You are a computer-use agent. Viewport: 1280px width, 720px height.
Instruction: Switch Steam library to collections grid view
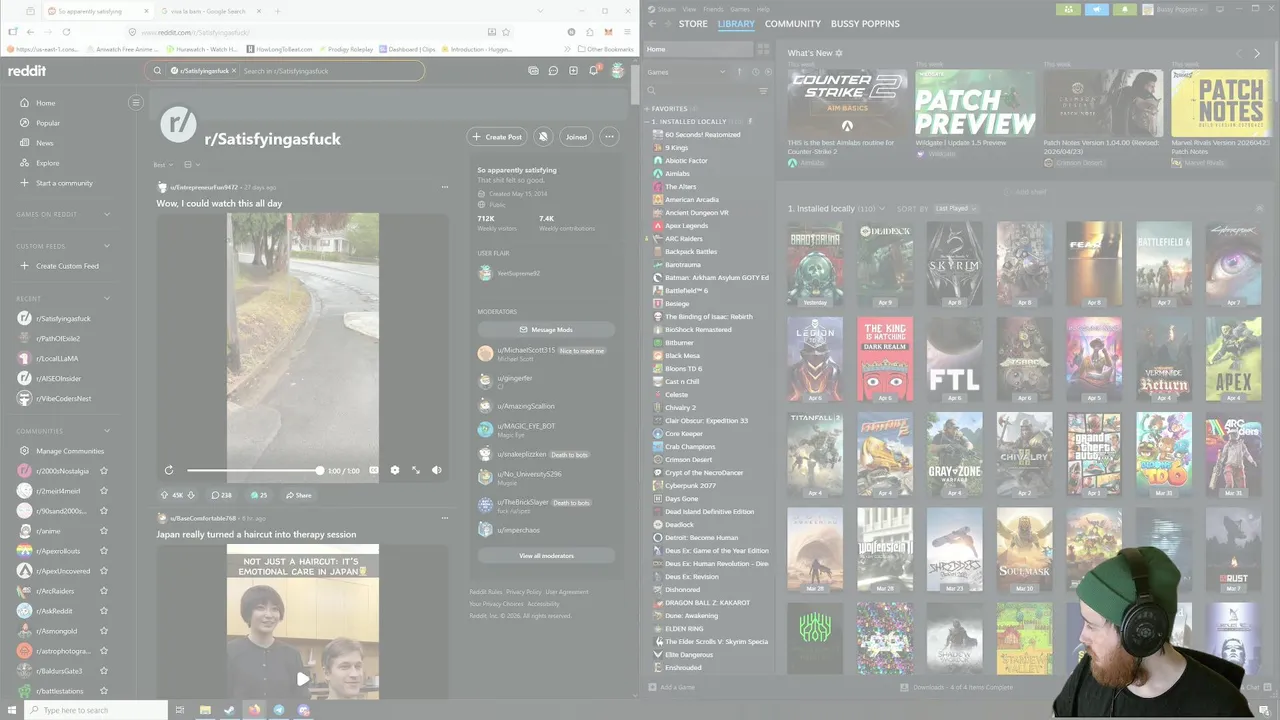click(x=763, y=48)
